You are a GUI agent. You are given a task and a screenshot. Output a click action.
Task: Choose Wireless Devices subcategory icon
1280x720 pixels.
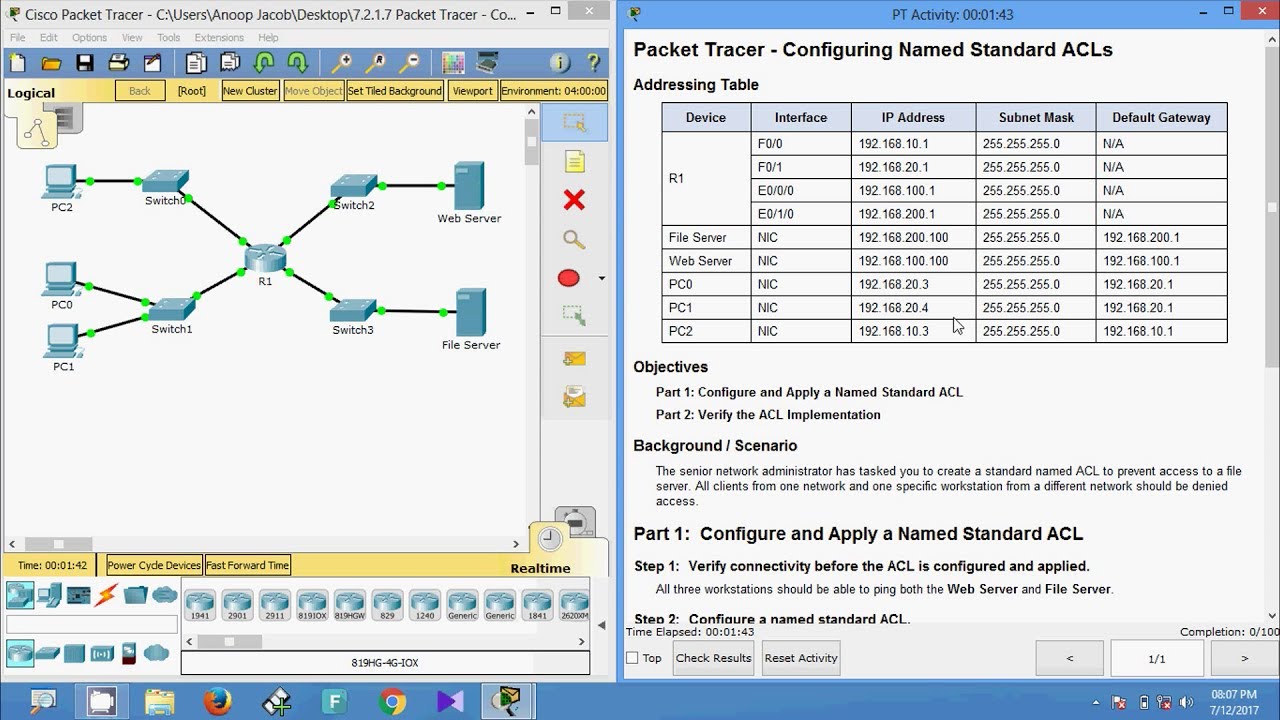[102, 654]
